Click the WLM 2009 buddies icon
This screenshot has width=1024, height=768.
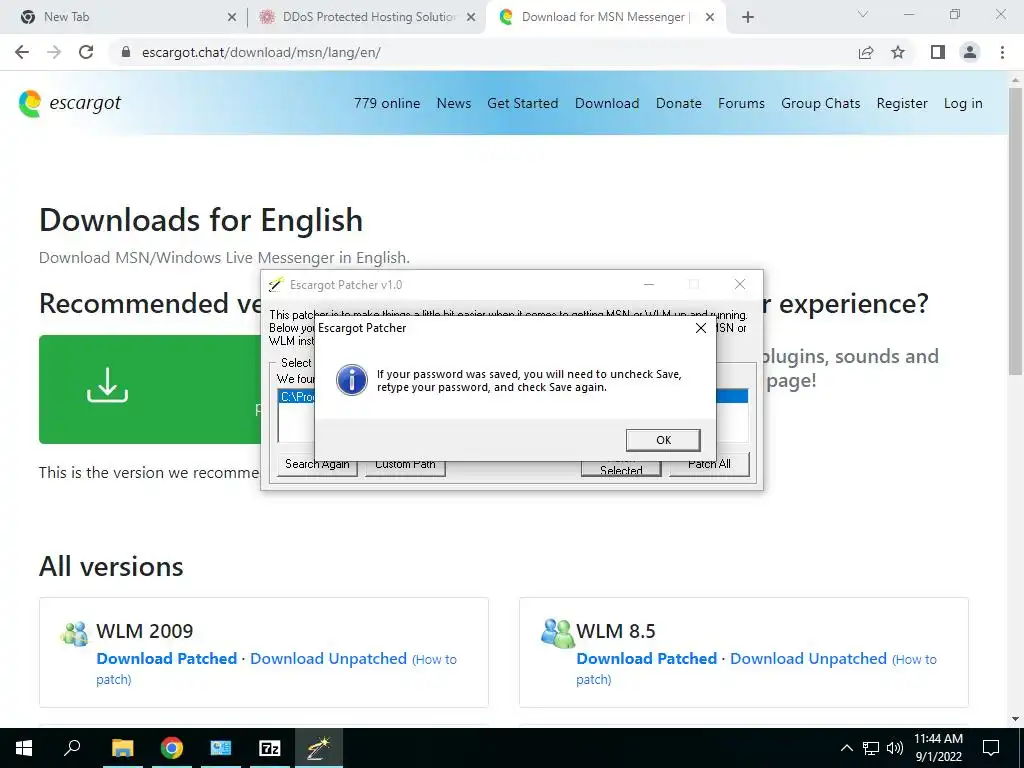(74, 633)
